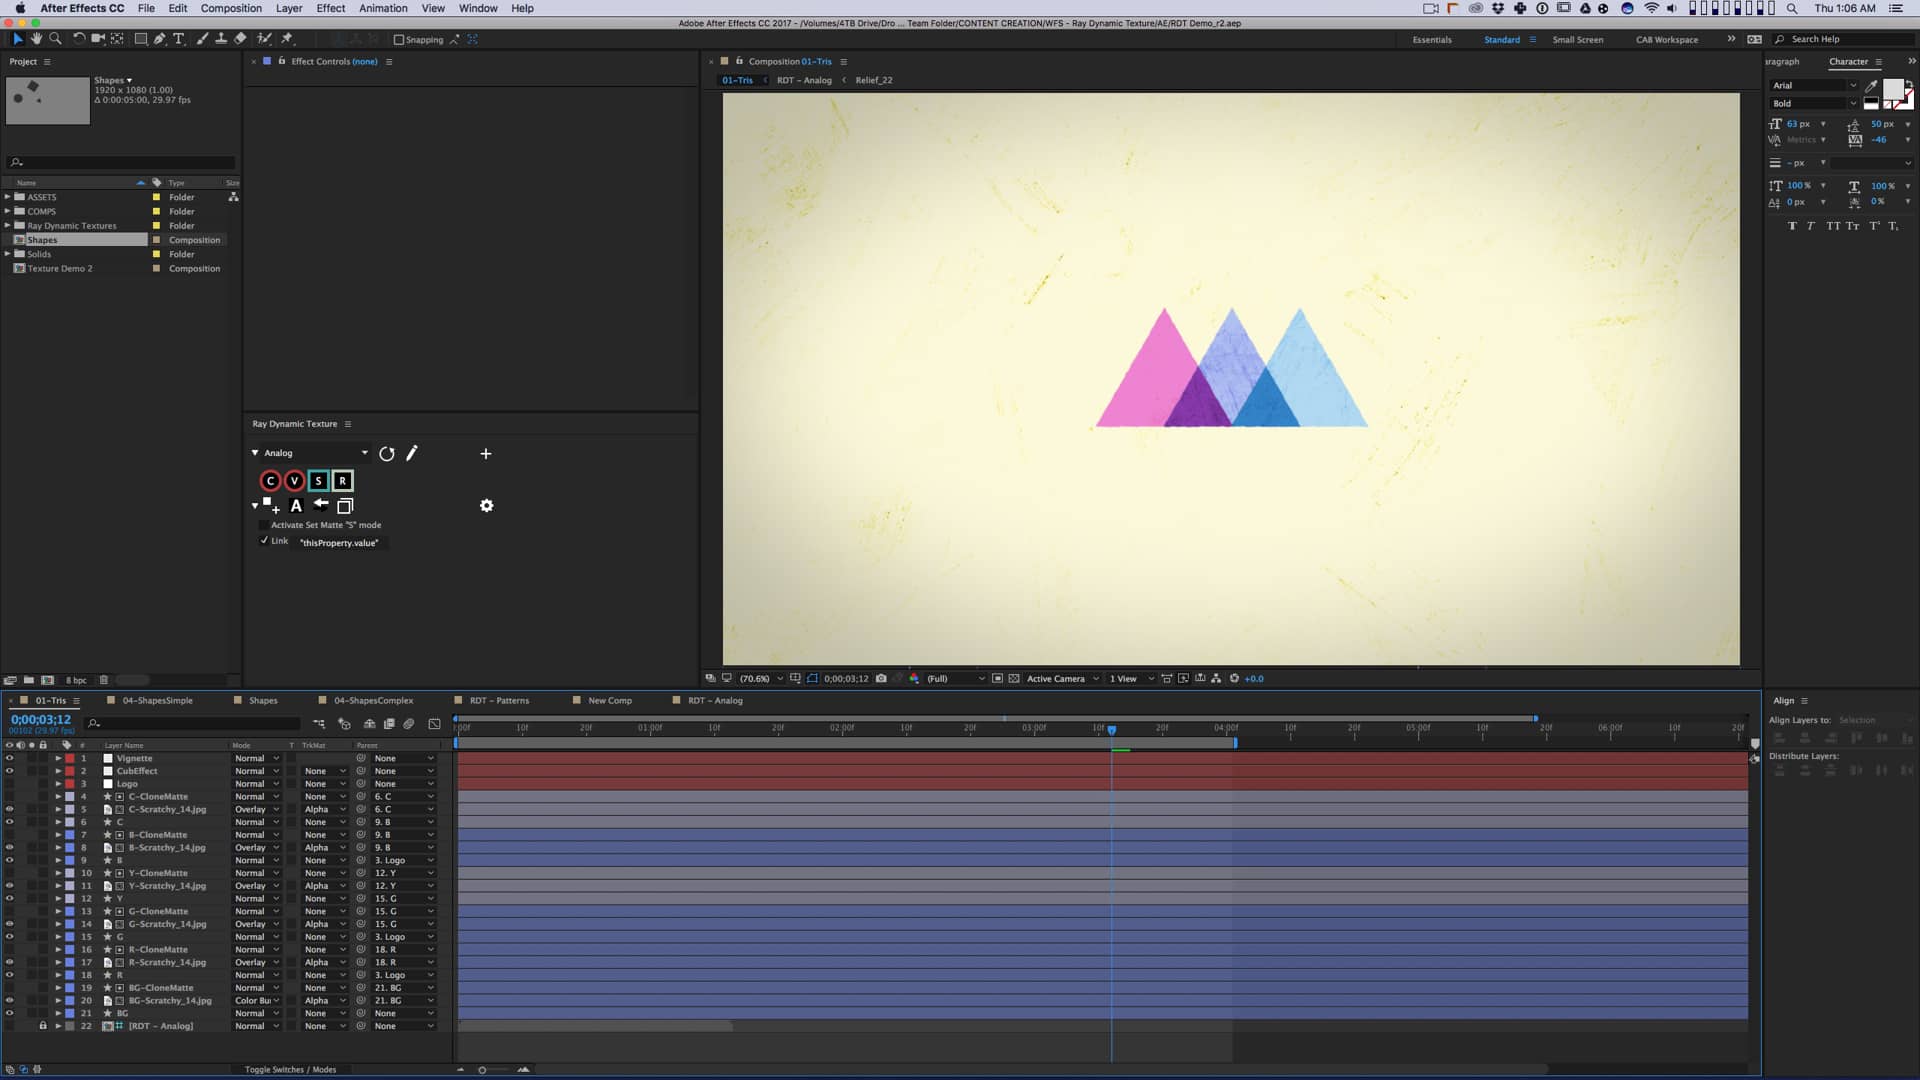1920x1080 pixels.
Task: Open the Composition menu
Action: pyautogui.click(x=230, y=8)
